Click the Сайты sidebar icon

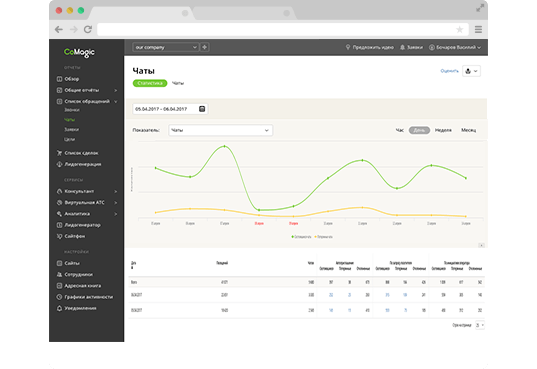pos(59,263)
